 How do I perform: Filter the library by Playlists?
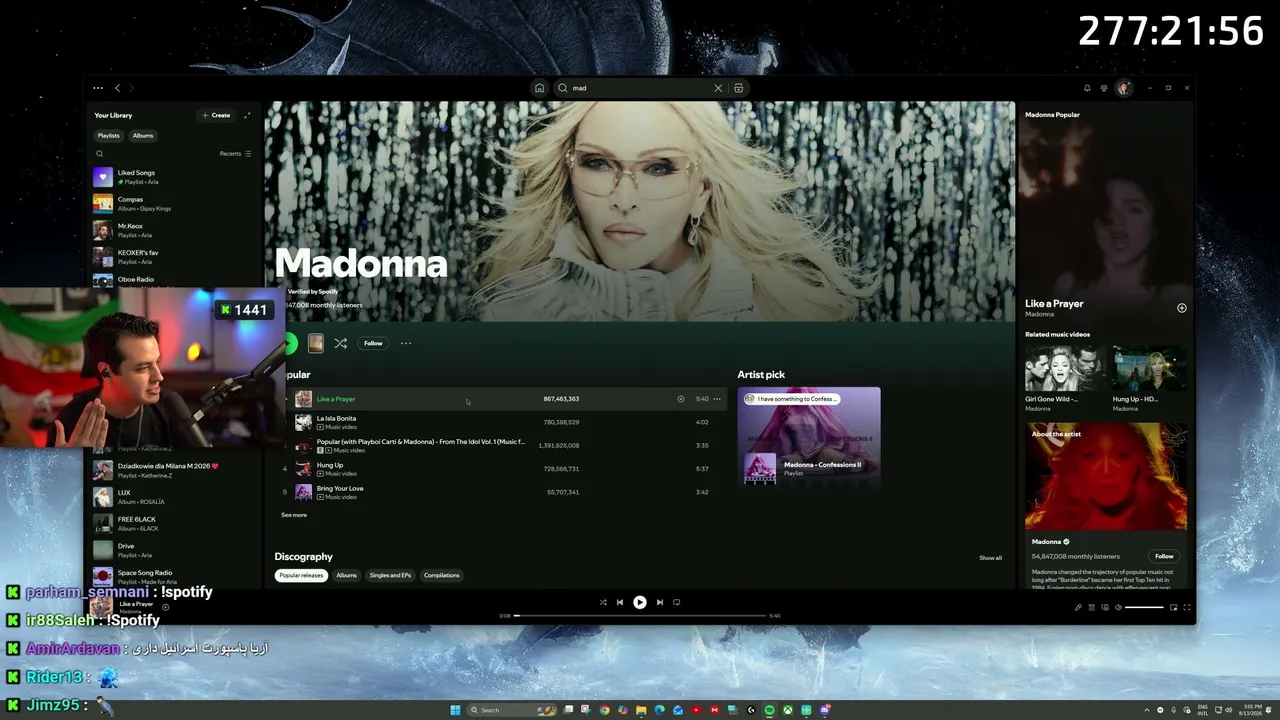point(108,136)
